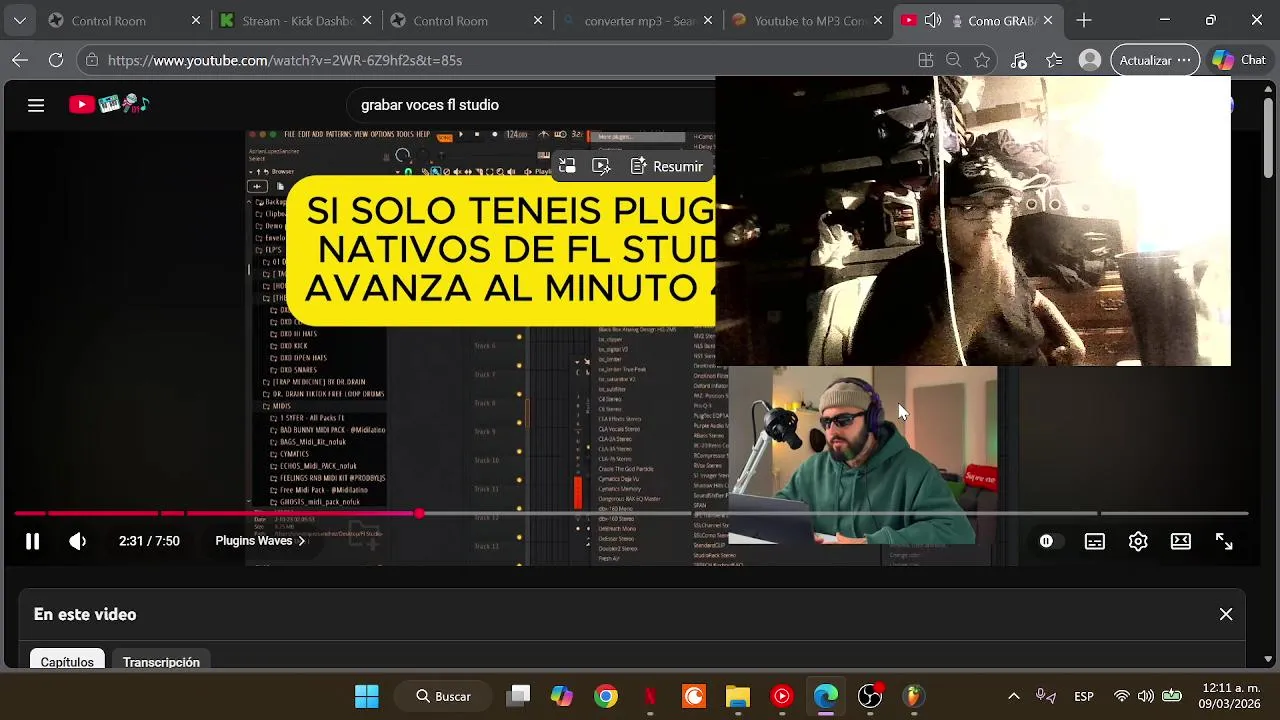This screenshot has height=720, width=1280.
Task: Toggle subtitles on the player
Action: tap(1095, 541)
